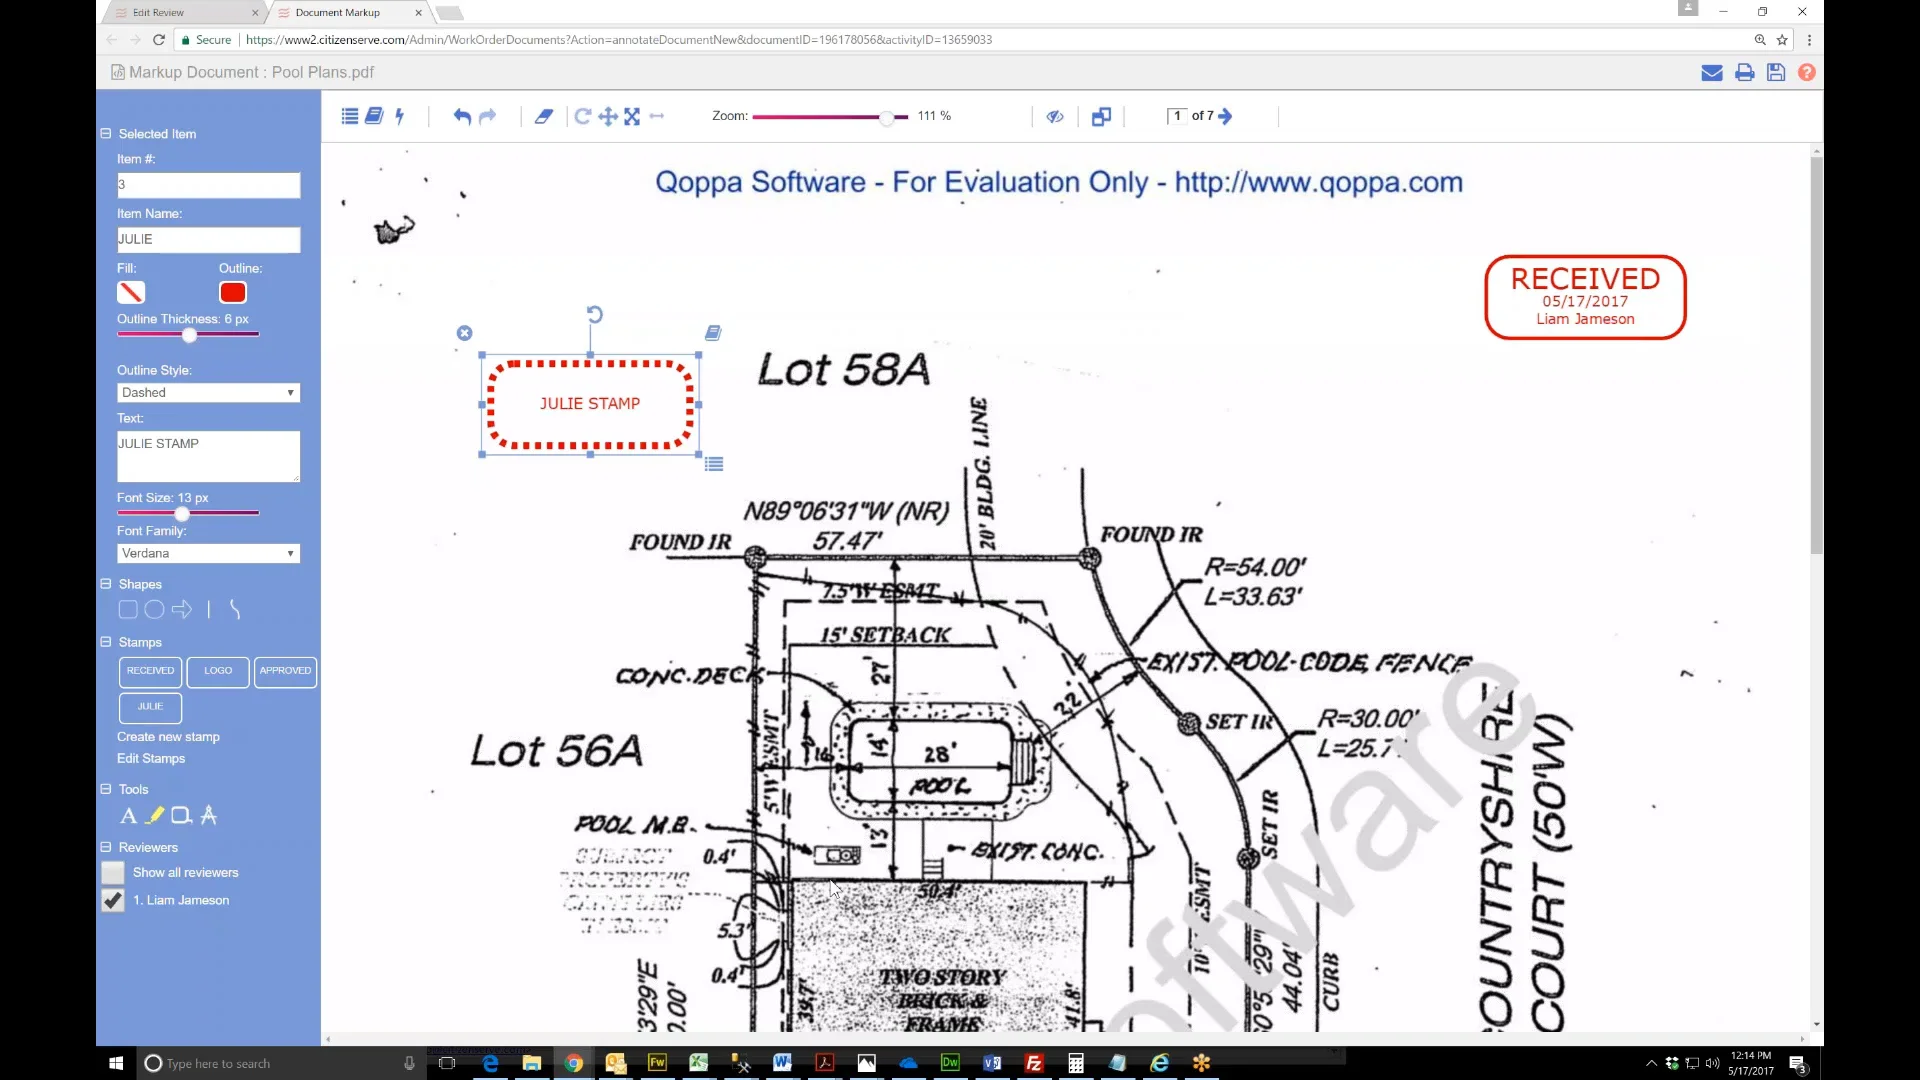Click the fit-to-screen expand icon

[x=632, y=116]
